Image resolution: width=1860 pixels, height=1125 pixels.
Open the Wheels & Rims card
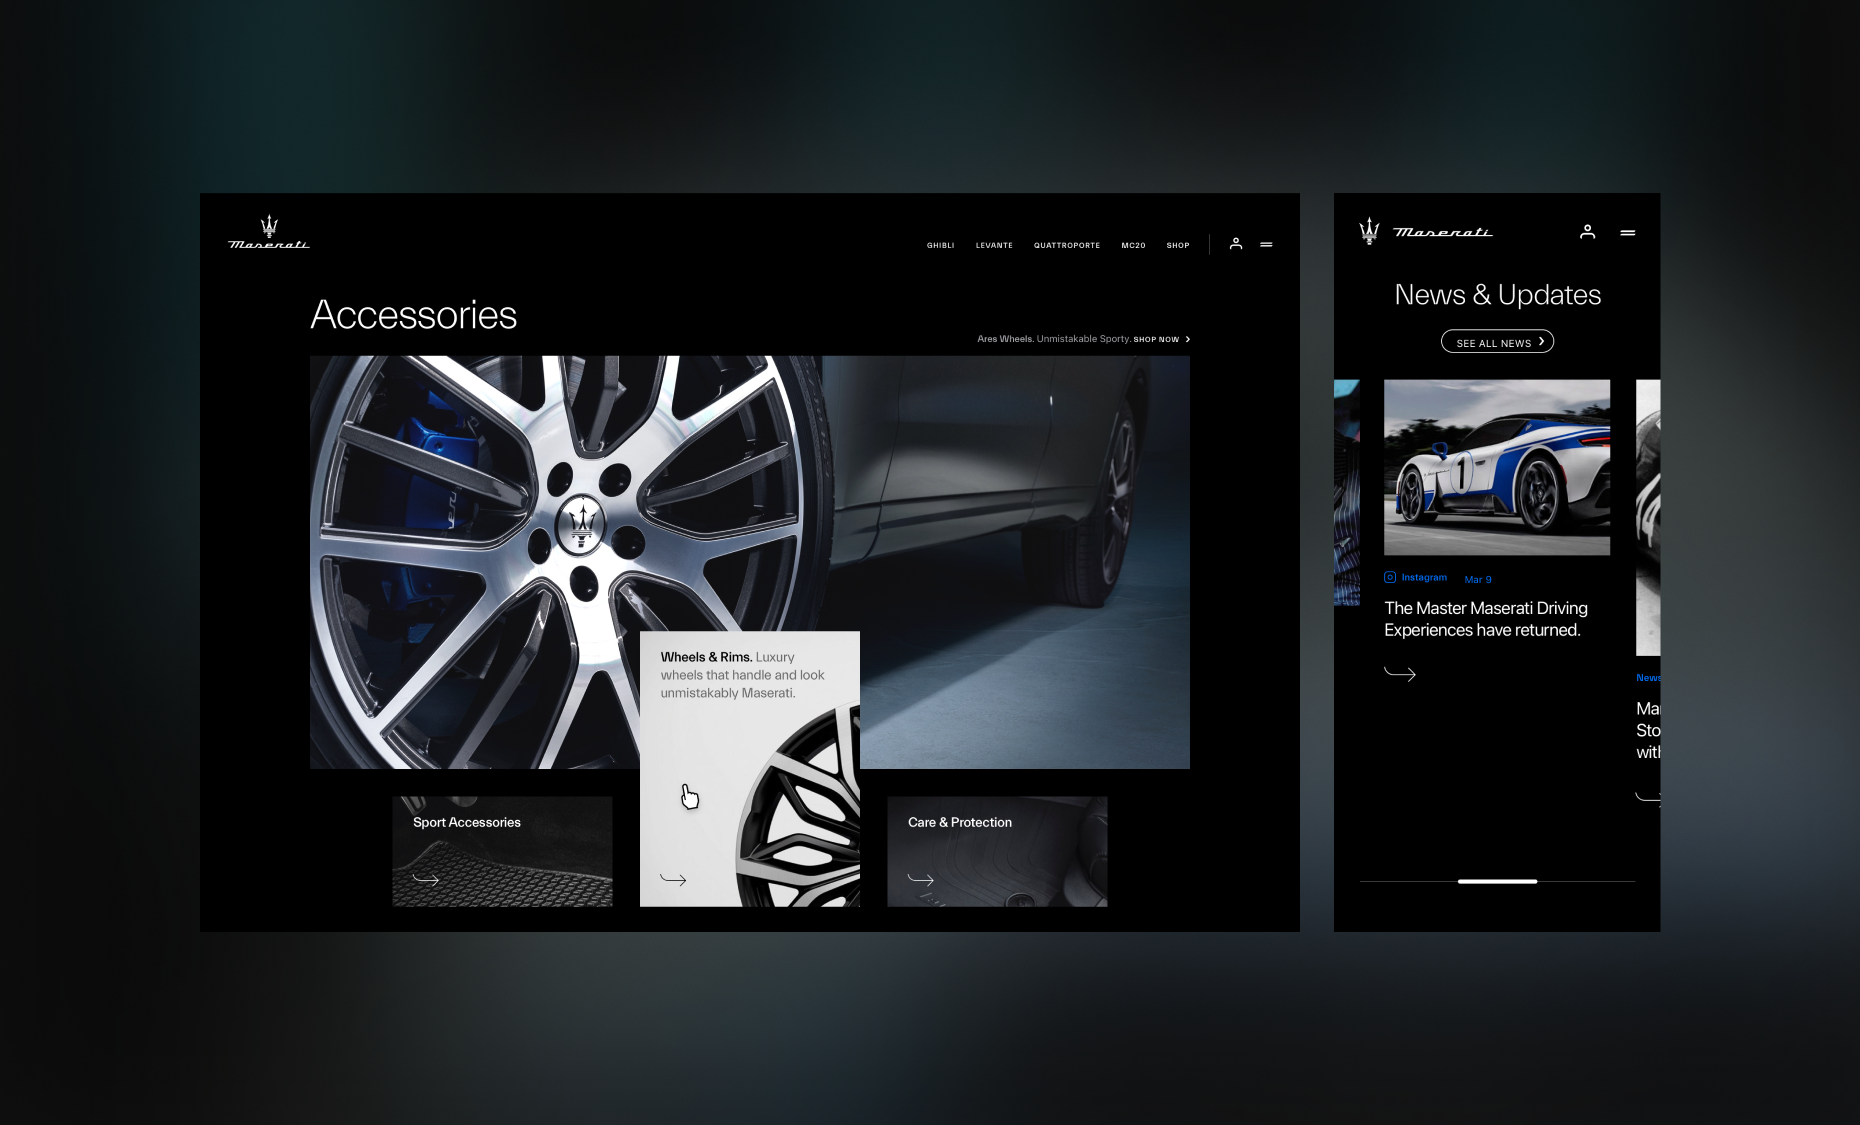pos(750,769)
